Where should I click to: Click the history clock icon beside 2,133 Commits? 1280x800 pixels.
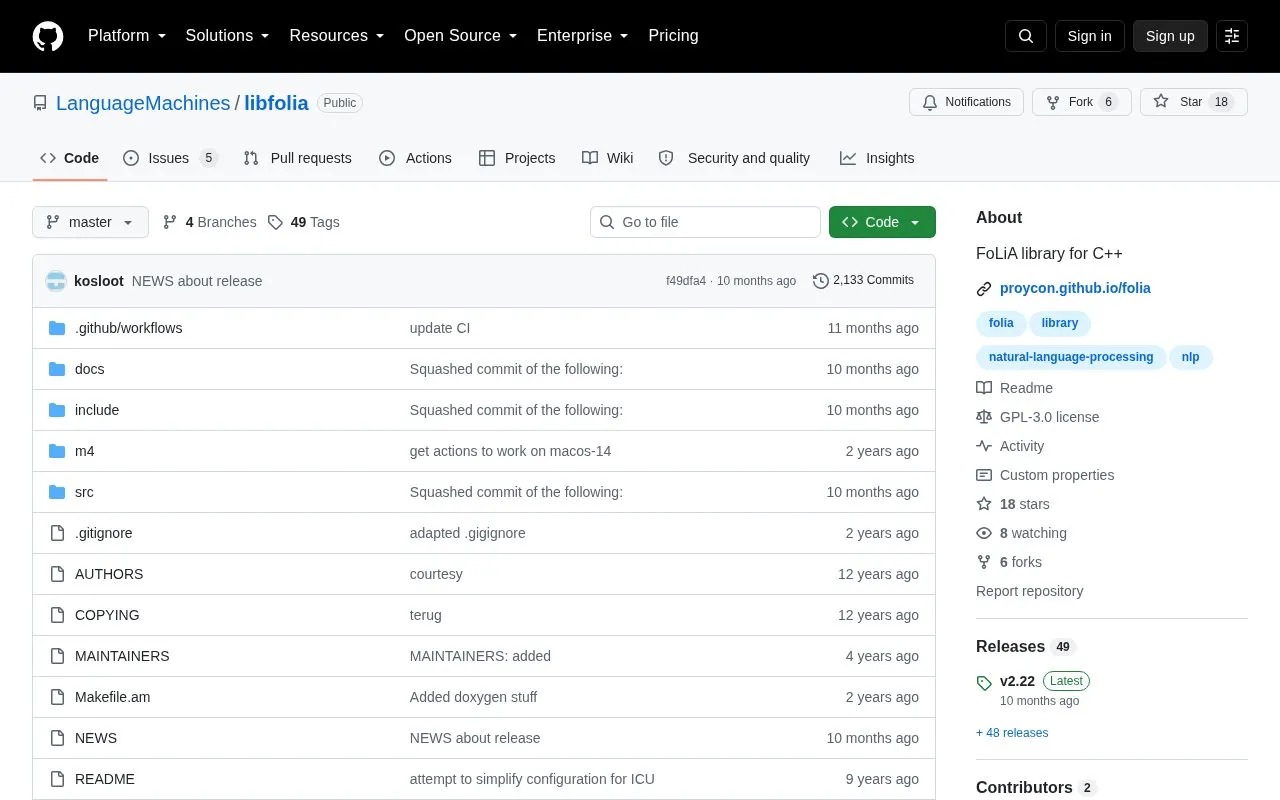821,281
